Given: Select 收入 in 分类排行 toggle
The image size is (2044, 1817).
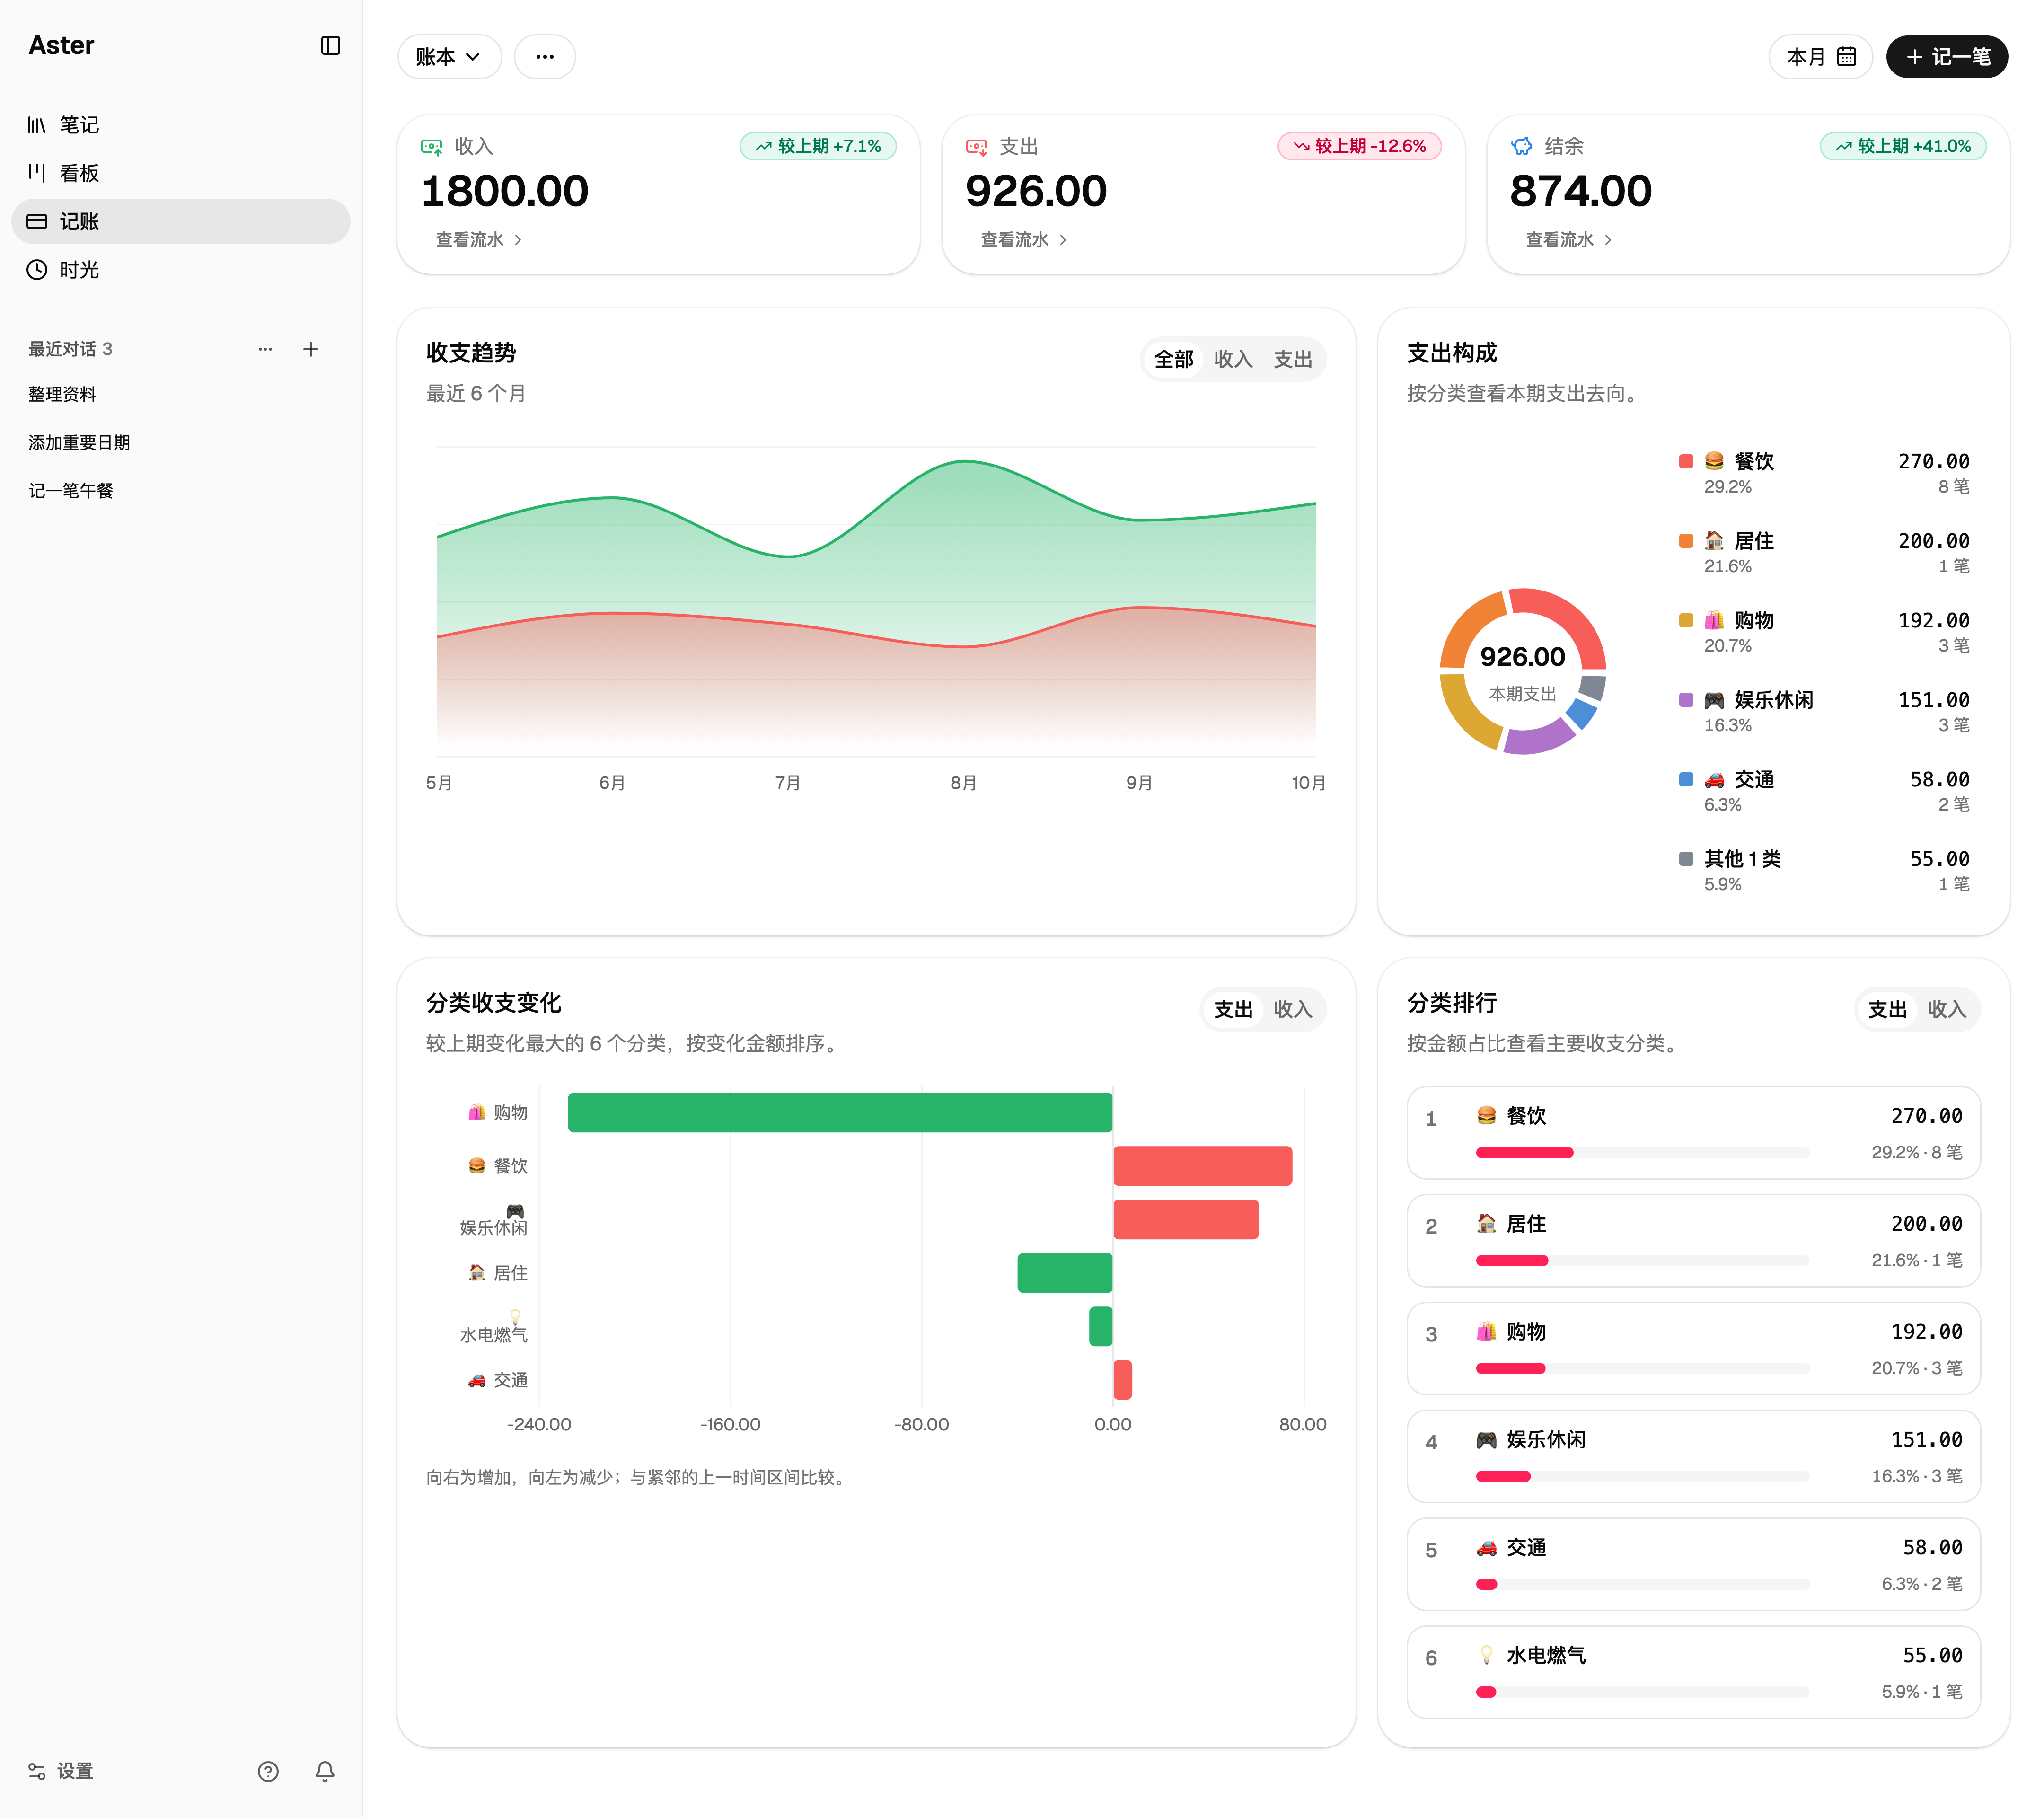Looking at the screenshot, I should [1947, 1010].
